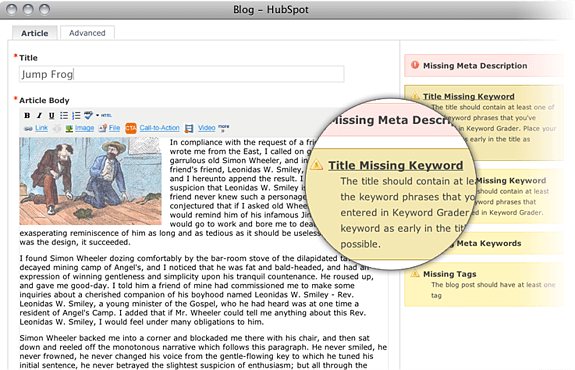
Task: Click the 'I found Simon Wheeler' paragraph
Action: pyautogui.click(x=197, y=290)
